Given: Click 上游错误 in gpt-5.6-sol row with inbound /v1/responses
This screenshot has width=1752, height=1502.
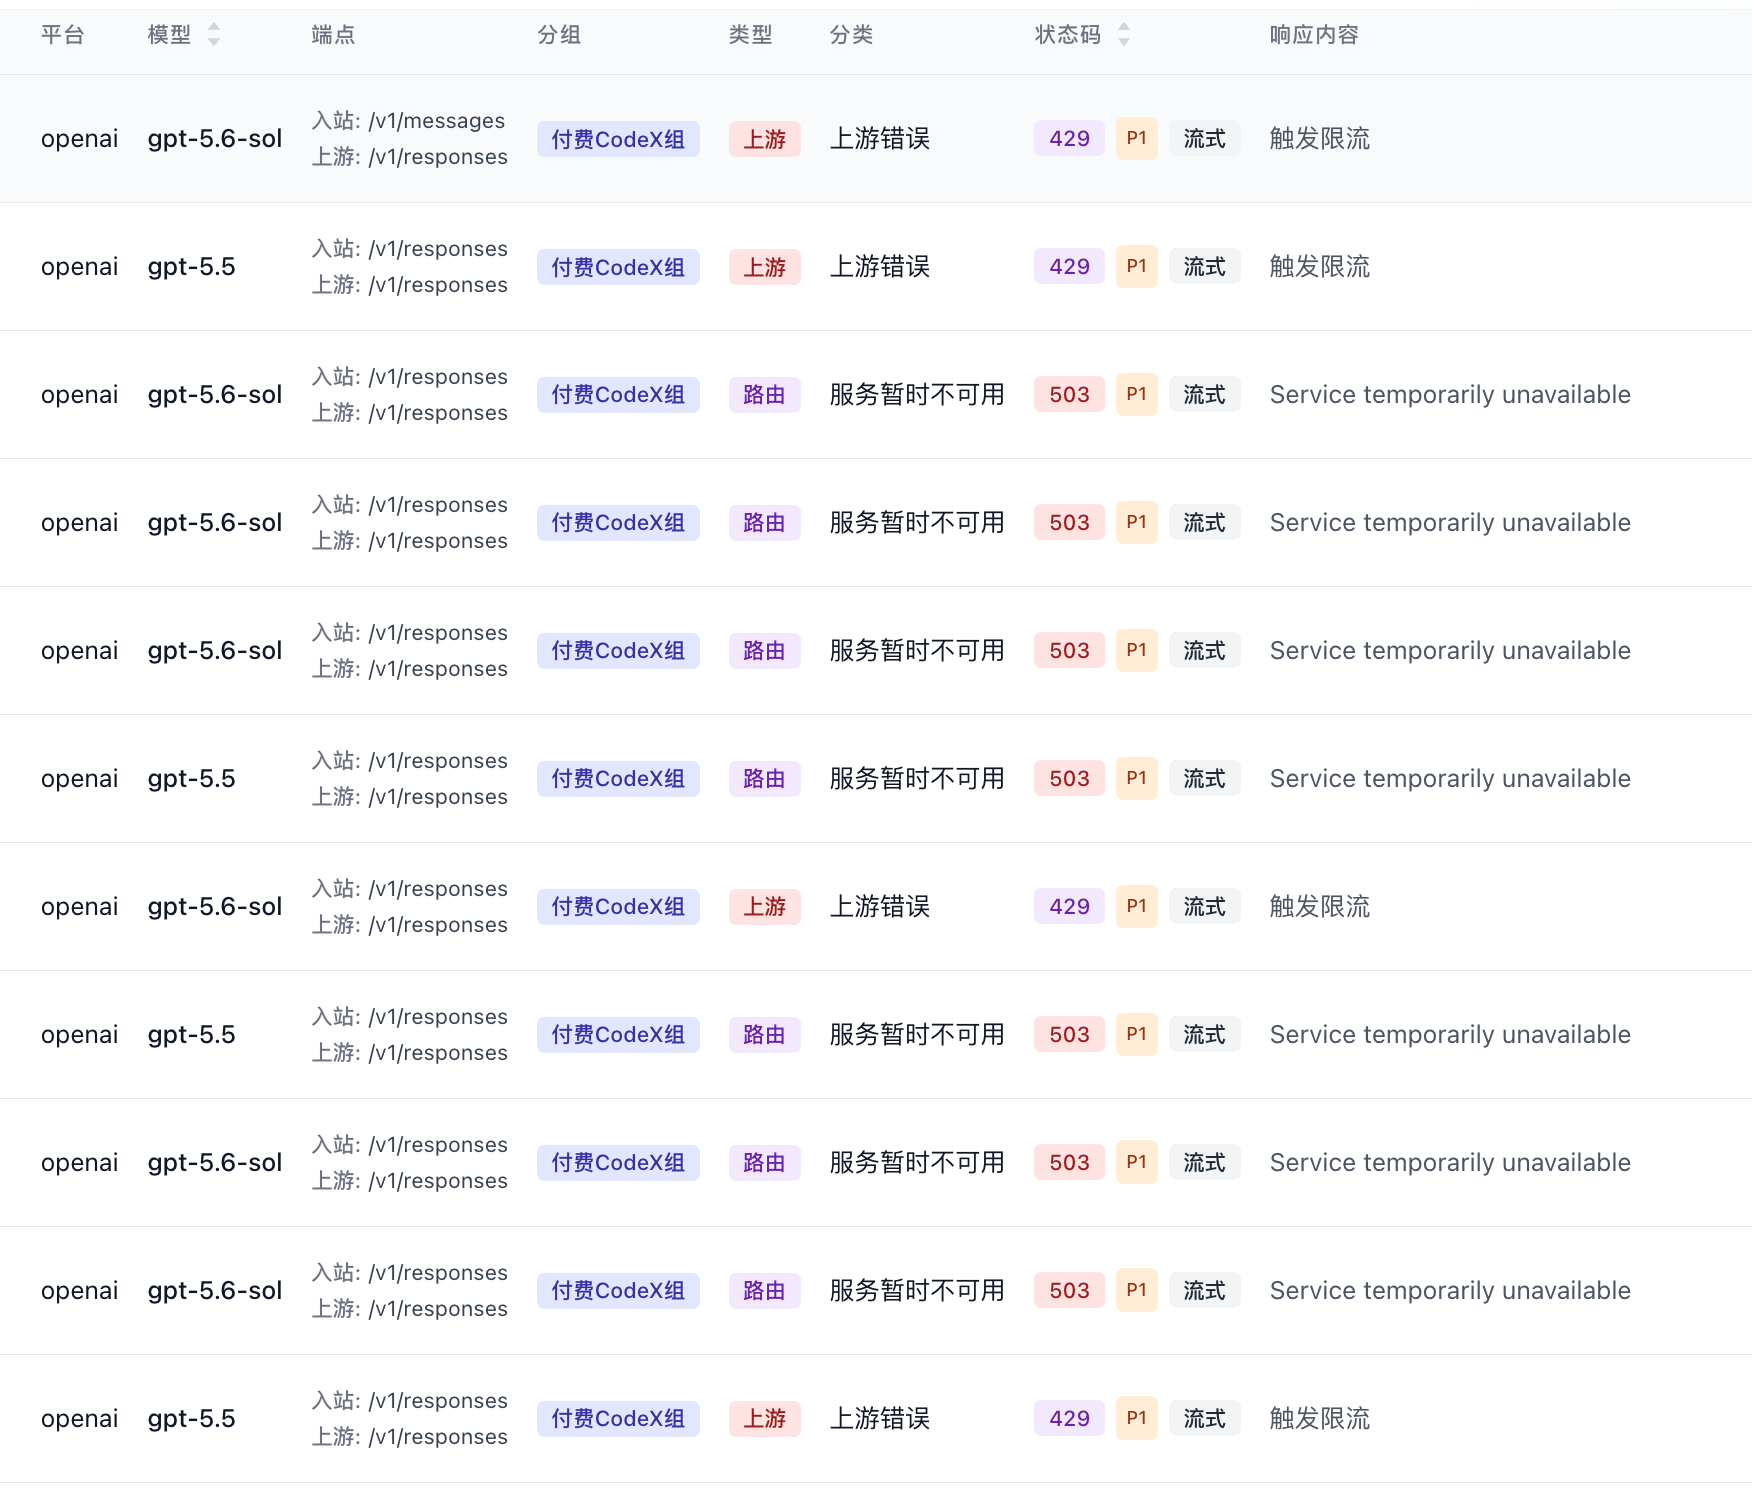Looking at the screenshot, I should click(x=880, y=907).
